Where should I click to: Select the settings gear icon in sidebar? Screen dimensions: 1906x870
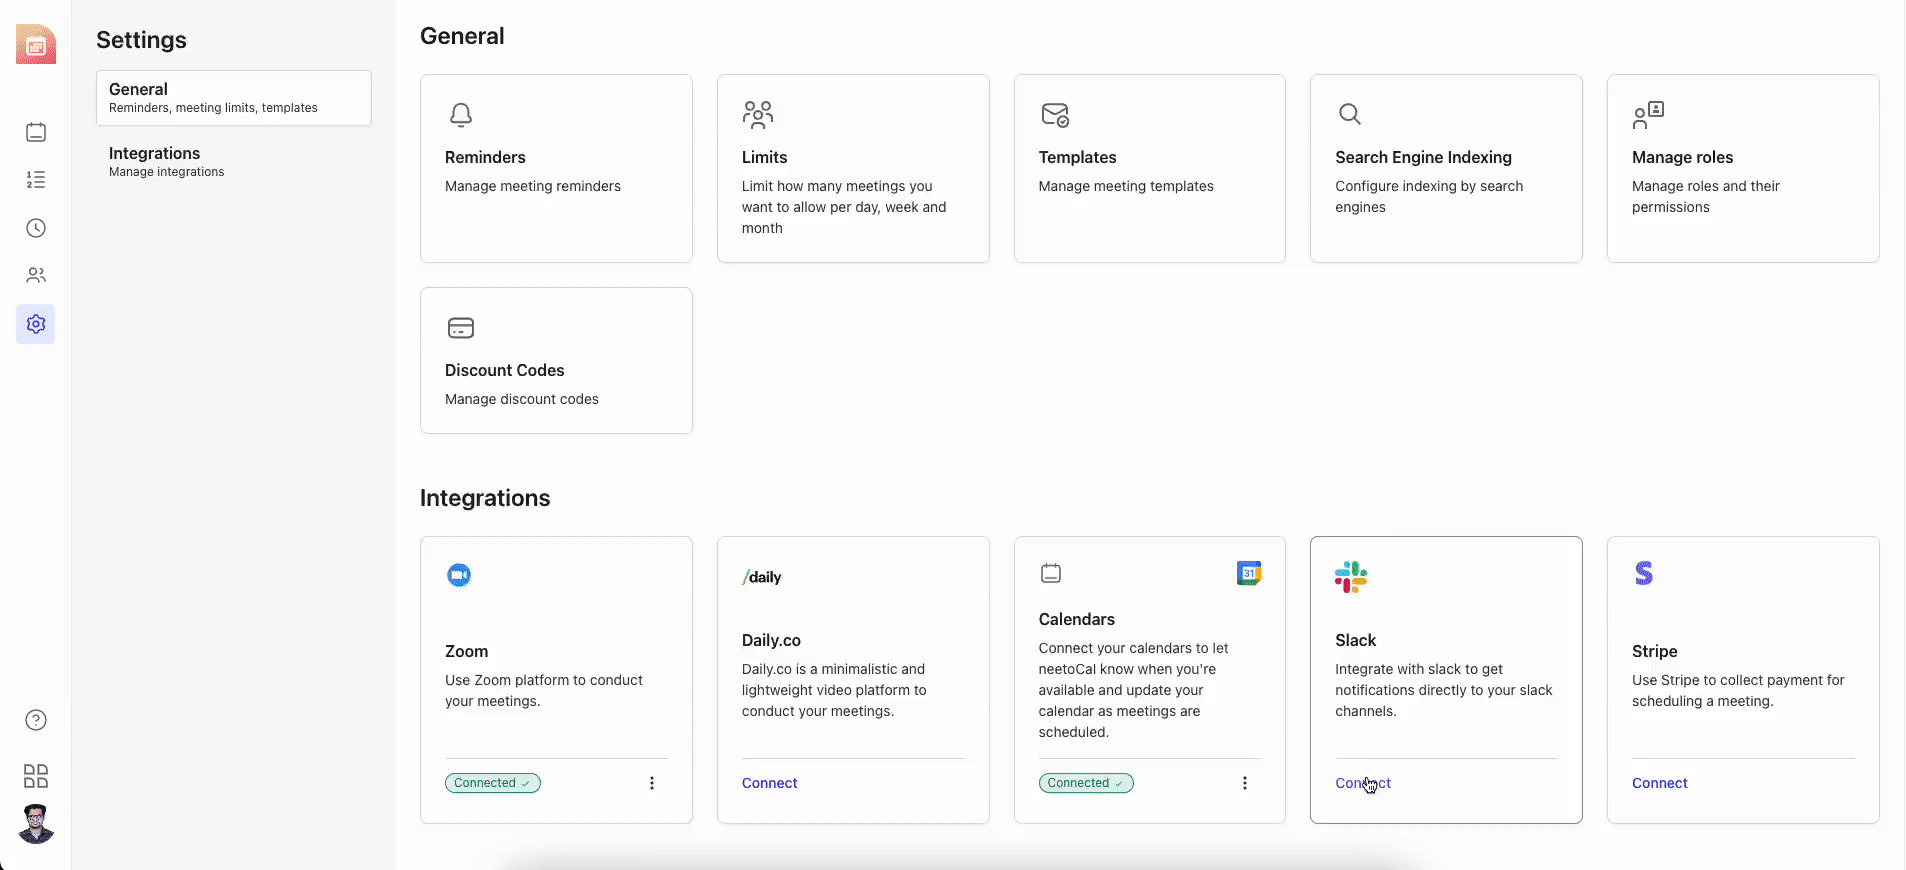[x=36, y=324]
